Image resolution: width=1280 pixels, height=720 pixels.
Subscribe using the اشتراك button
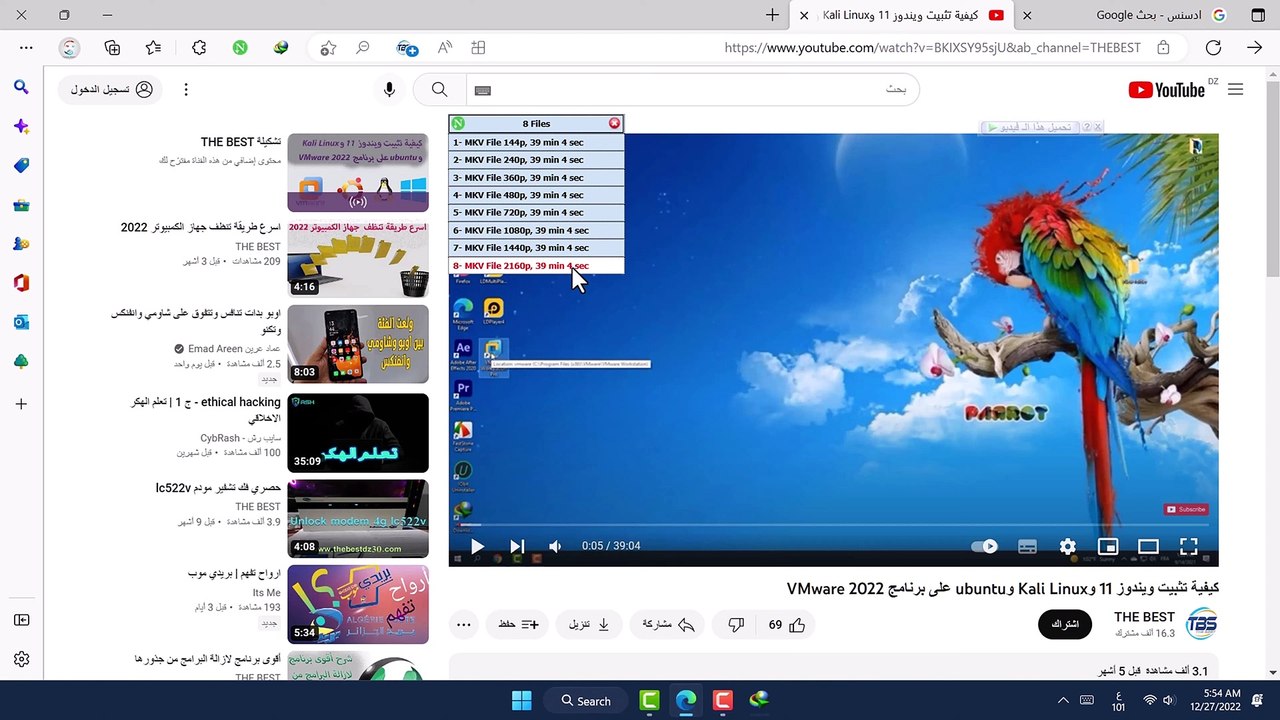(x=1065, y=625)
